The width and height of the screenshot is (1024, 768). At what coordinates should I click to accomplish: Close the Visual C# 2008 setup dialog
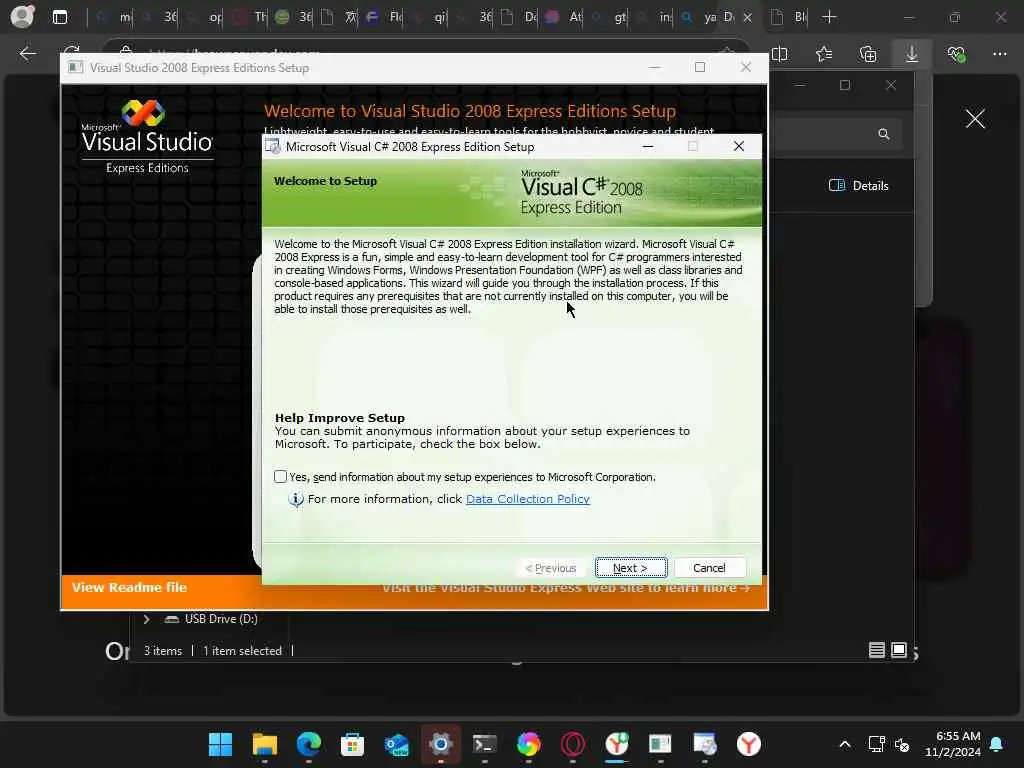pyautogui.click(x=739, y=146)
